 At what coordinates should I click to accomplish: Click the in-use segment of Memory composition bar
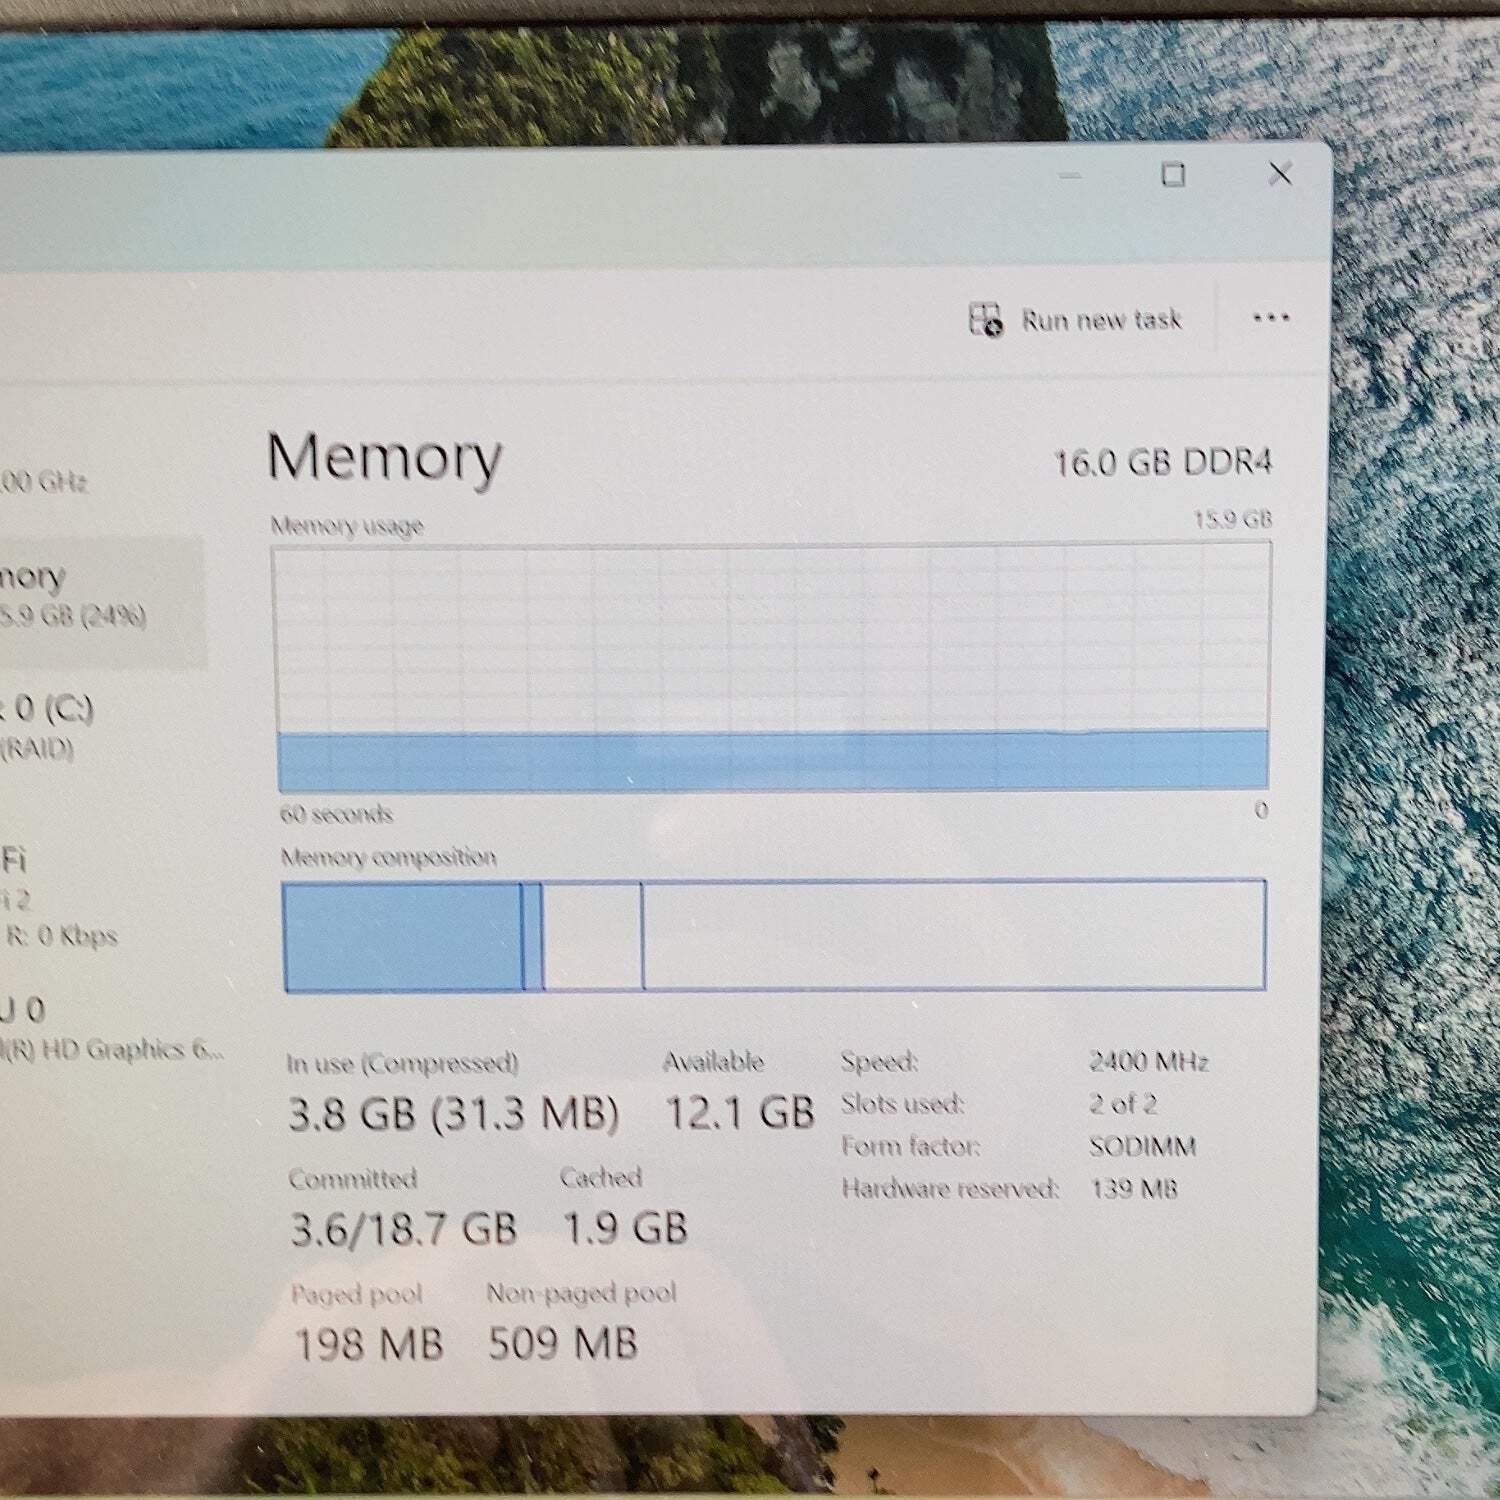coord(403,936)
